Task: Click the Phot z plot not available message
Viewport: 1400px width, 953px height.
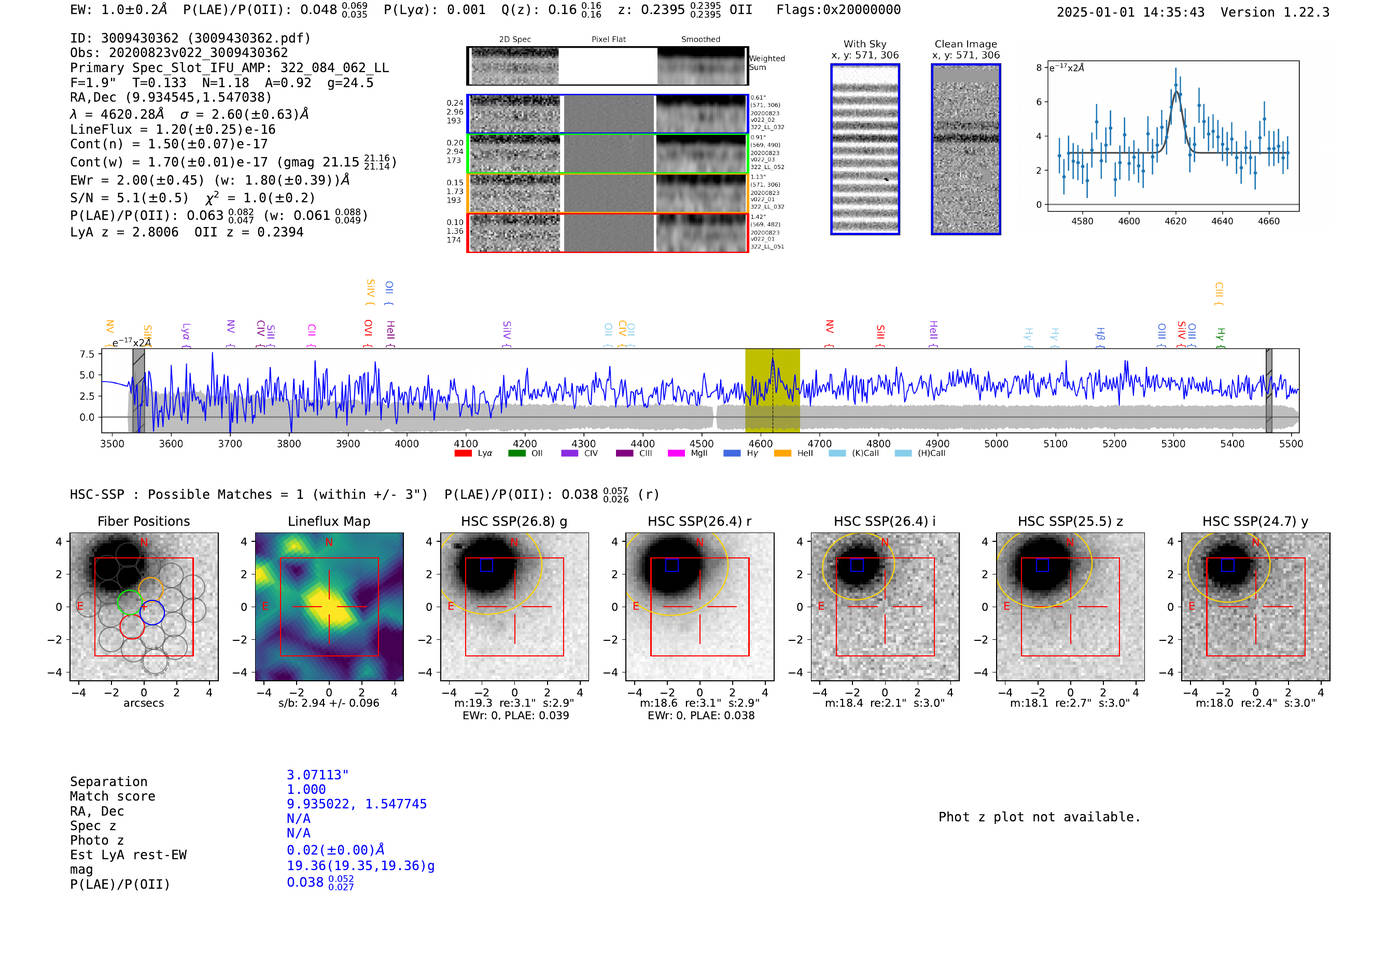Action: click(1039, 817)
